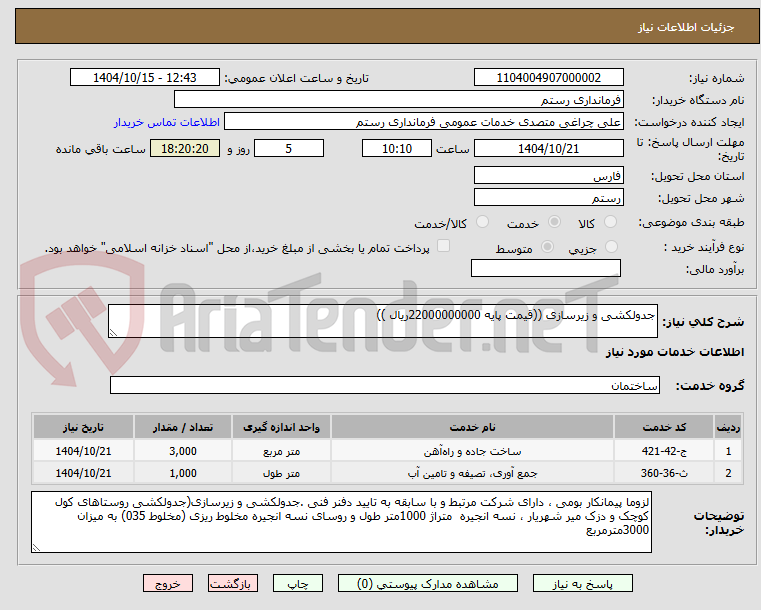Click the اطلاعات خدمات مورد نیاز heading
The height and width of the screenshot is (610, 761).
click(x=675, y=352)
